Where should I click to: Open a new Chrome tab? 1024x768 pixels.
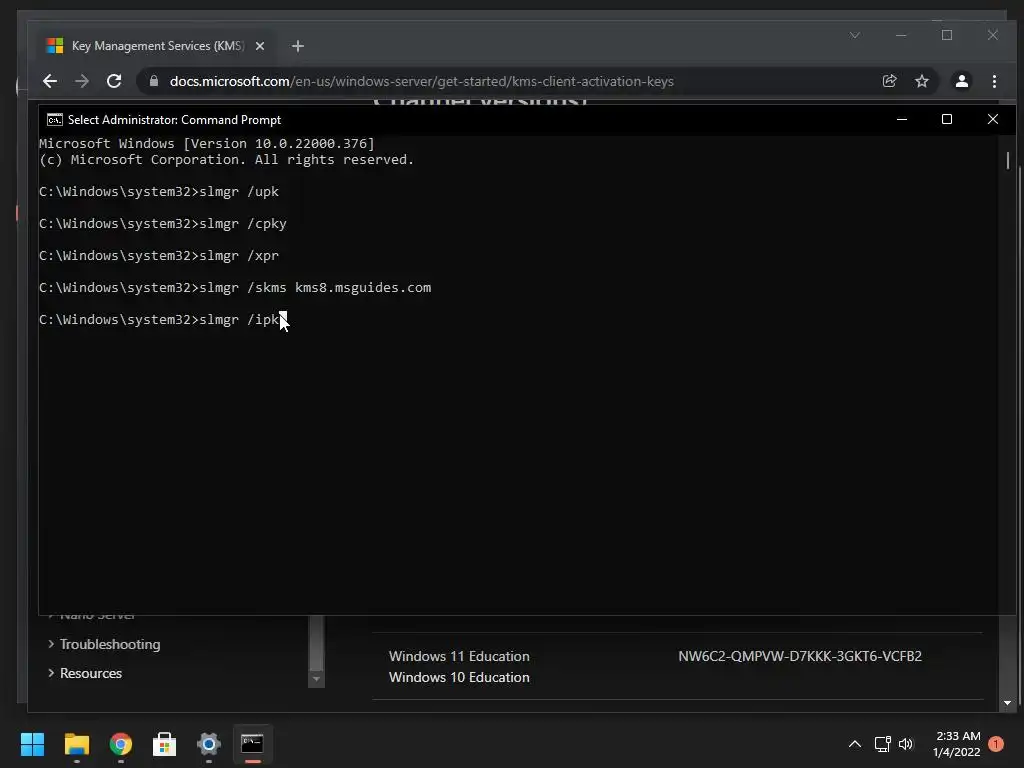tap(298, 46)
